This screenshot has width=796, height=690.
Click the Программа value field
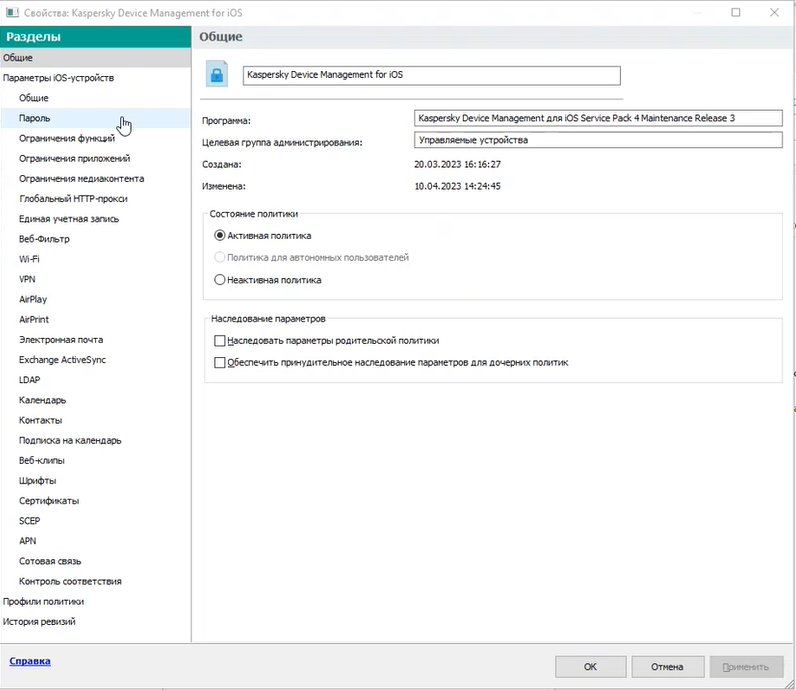(598, 118)
